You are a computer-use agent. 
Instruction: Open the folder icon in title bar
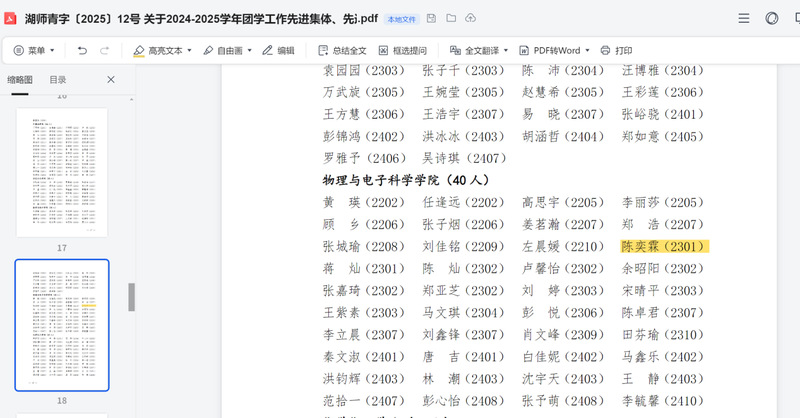[451, 18]
